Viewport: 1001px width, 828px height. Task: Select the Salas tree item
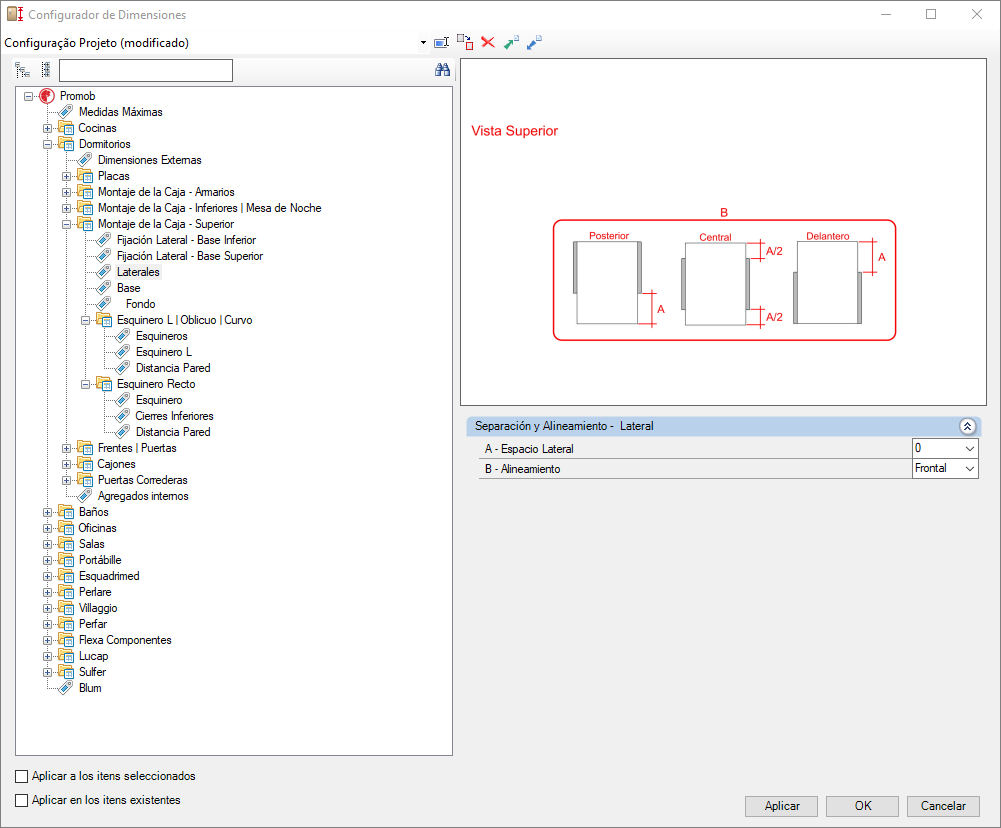(92, 544)
